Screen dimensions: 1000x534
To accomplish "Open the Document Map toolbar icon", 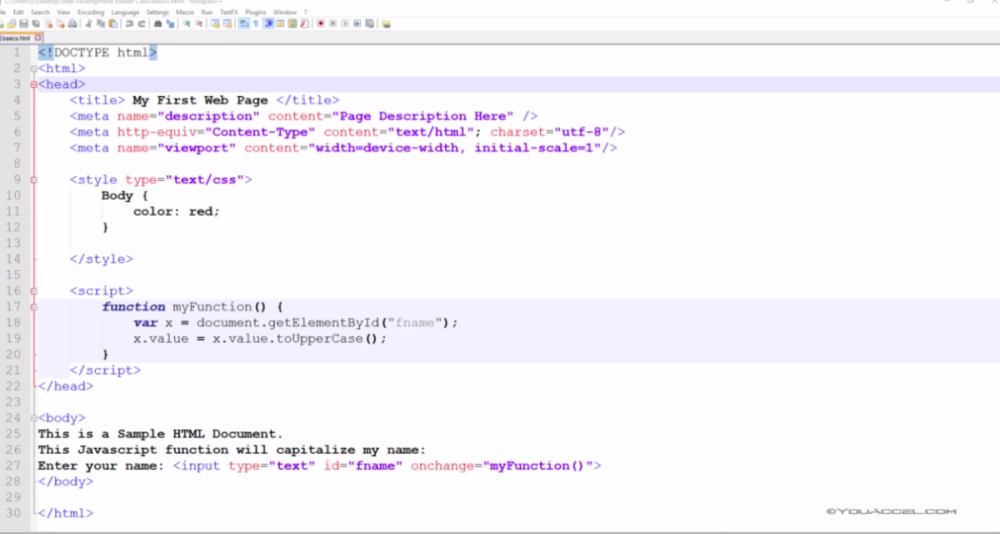I will [292, 24].
